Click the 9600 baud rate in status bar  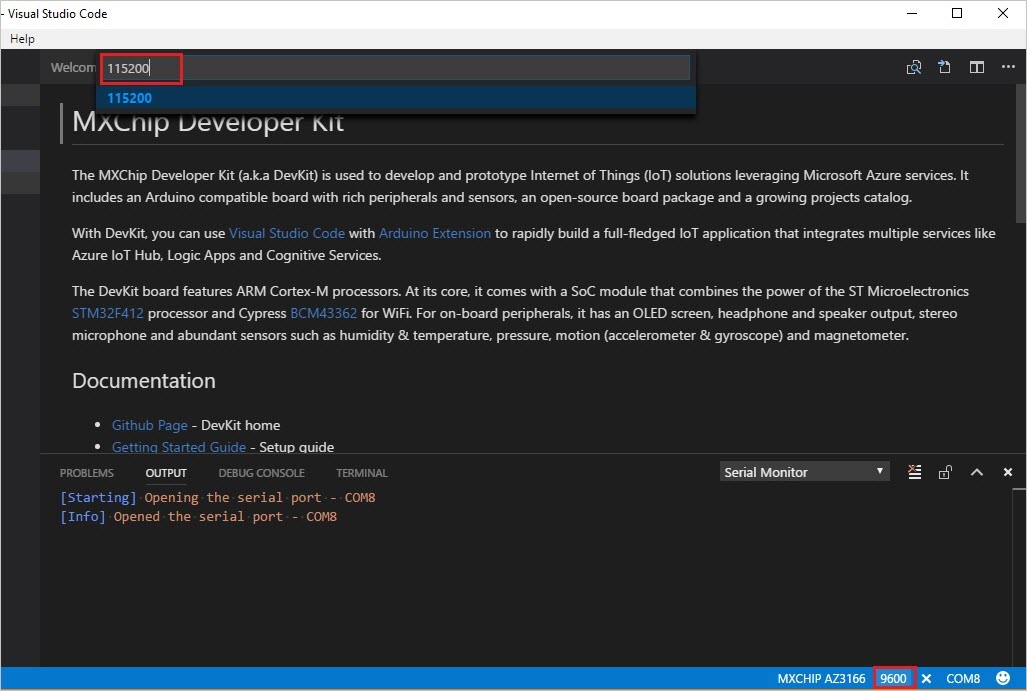(893, 679)
